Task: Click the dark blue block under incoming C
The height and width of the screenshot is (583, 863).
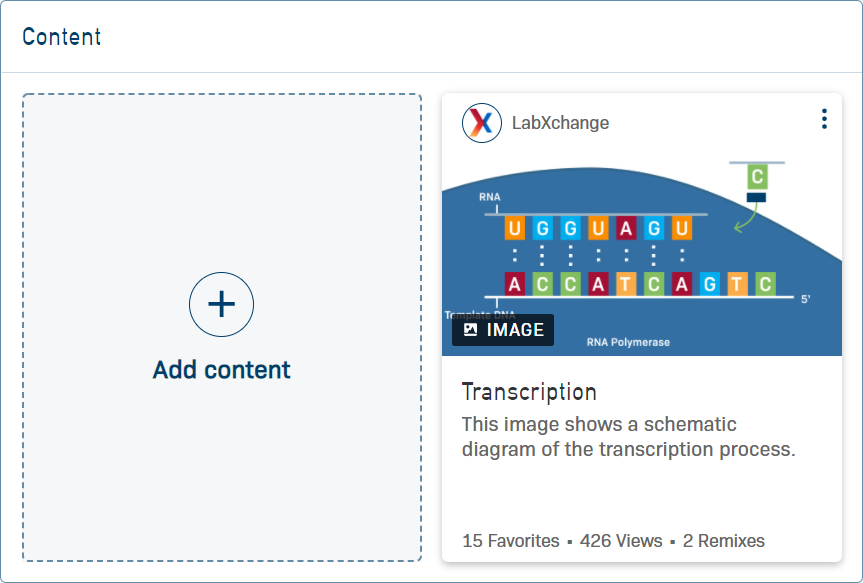Action: [x=757, y=197]
